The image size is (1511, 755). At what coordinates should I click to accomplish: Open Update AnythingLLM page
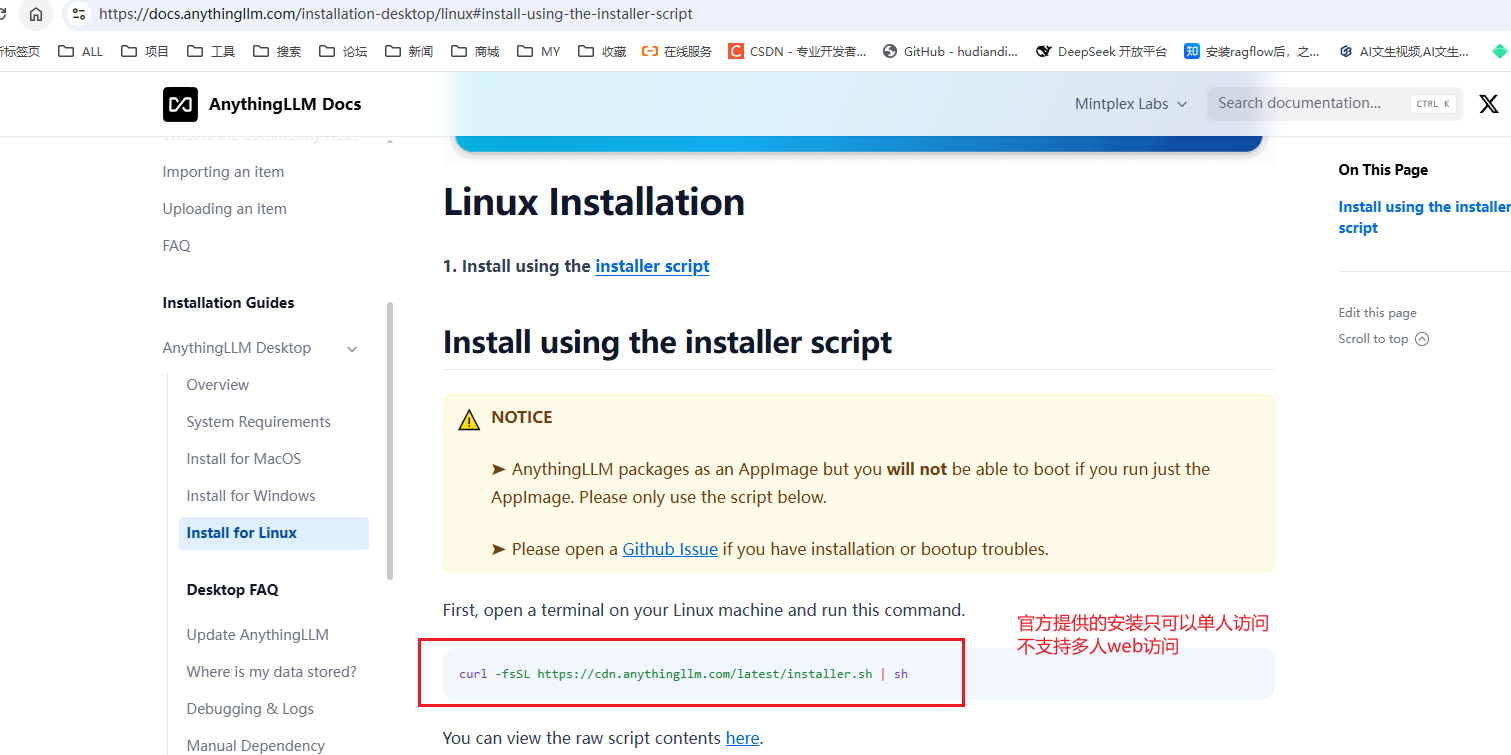257,635
